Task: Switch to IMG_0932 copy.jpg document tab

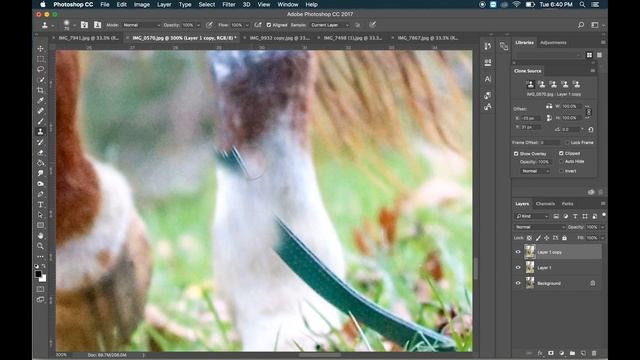Action: (x=279, y=38)
